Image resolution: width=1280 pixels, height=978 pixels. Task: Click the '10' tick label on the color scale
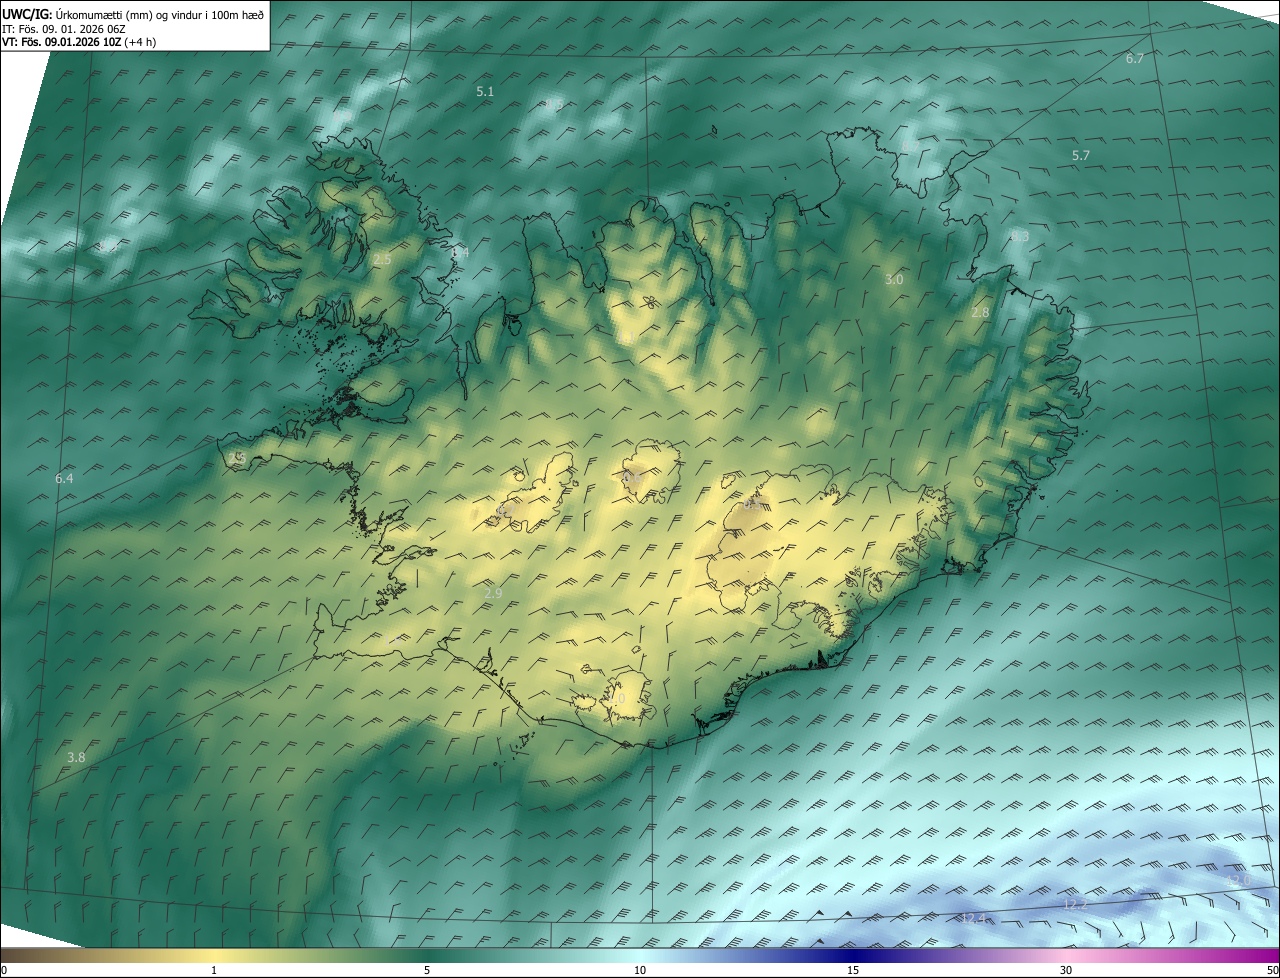pos(640,971)
